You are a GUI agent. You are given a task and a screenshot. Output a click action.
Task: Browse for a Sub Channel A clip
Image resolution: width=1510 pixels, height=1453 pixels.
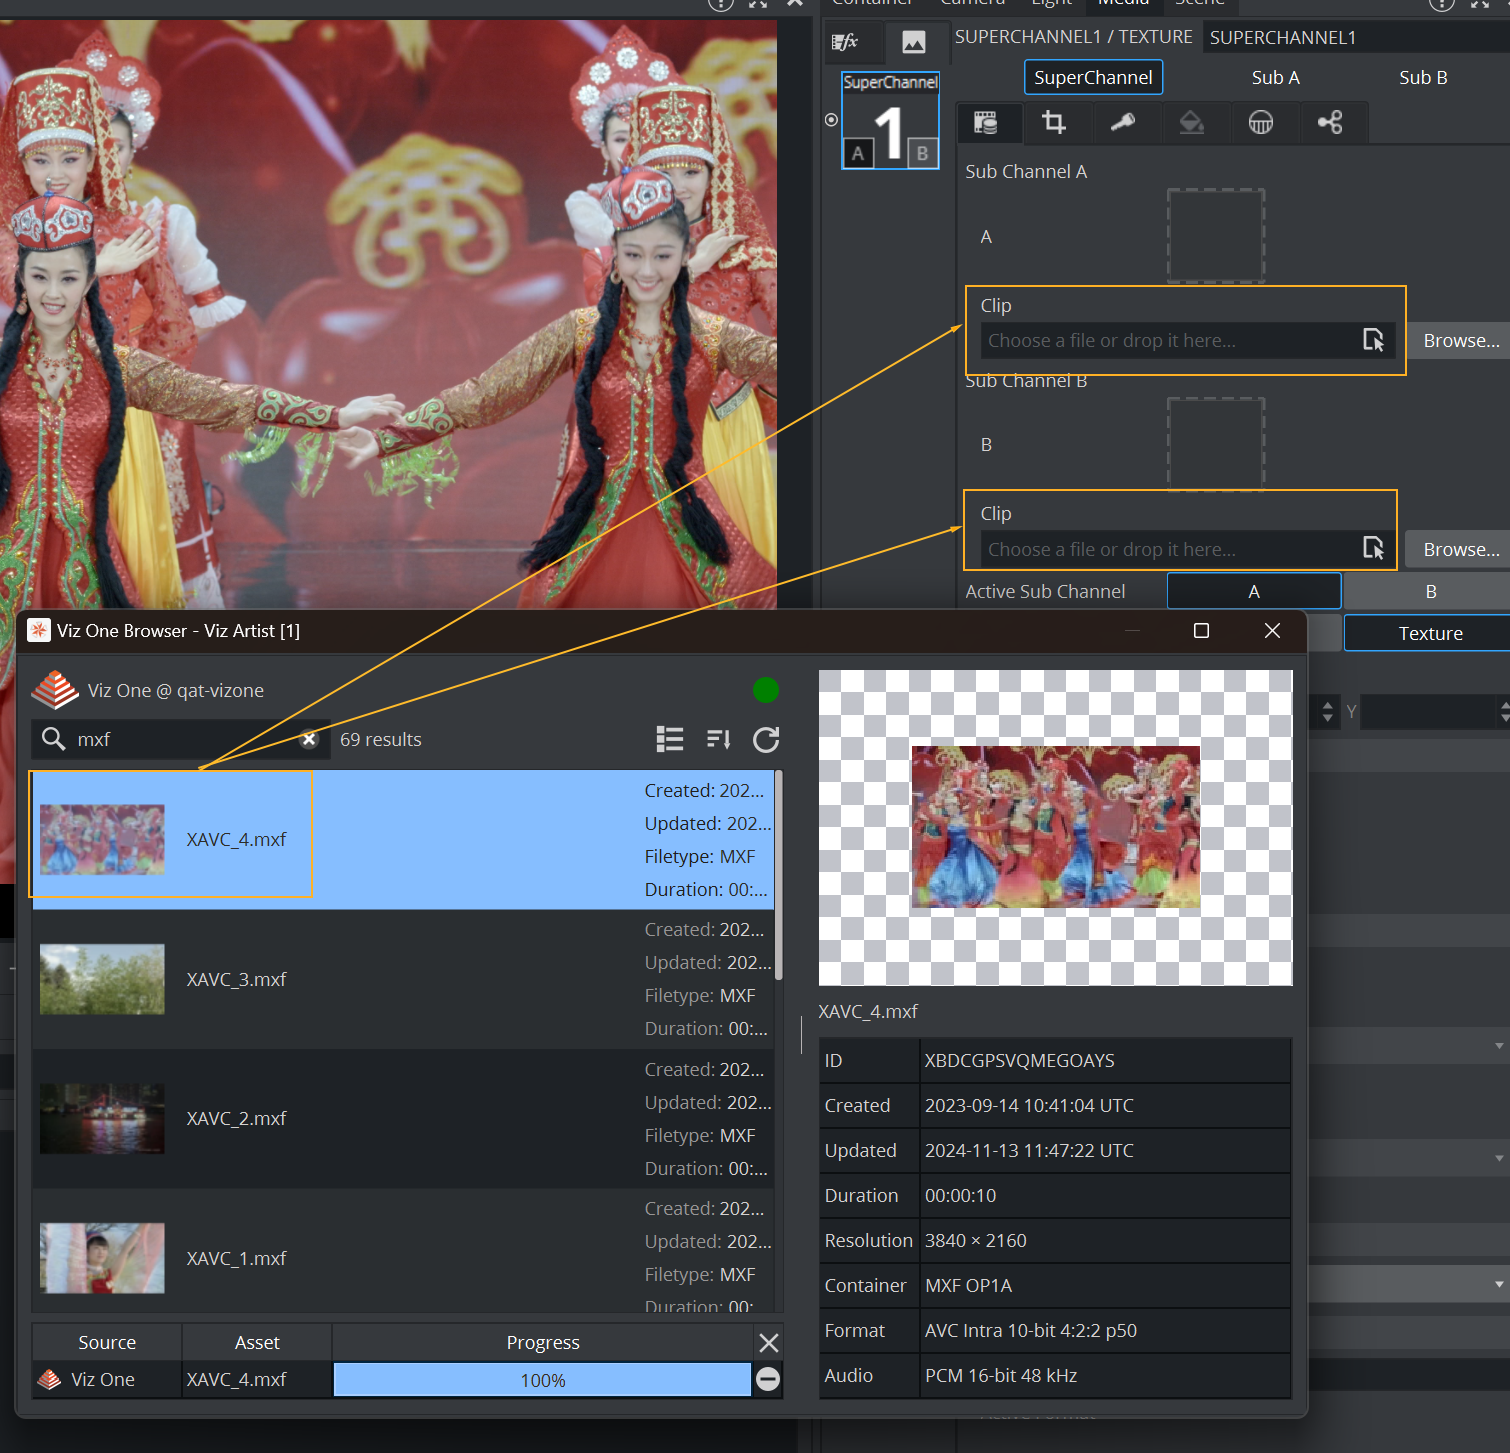[1460, 341]
